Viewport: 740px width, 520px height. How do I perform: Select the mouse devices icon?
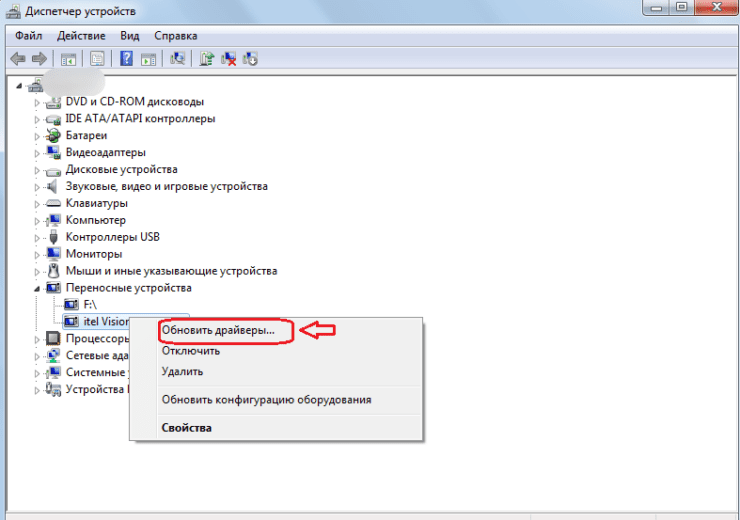coord(54,271)
